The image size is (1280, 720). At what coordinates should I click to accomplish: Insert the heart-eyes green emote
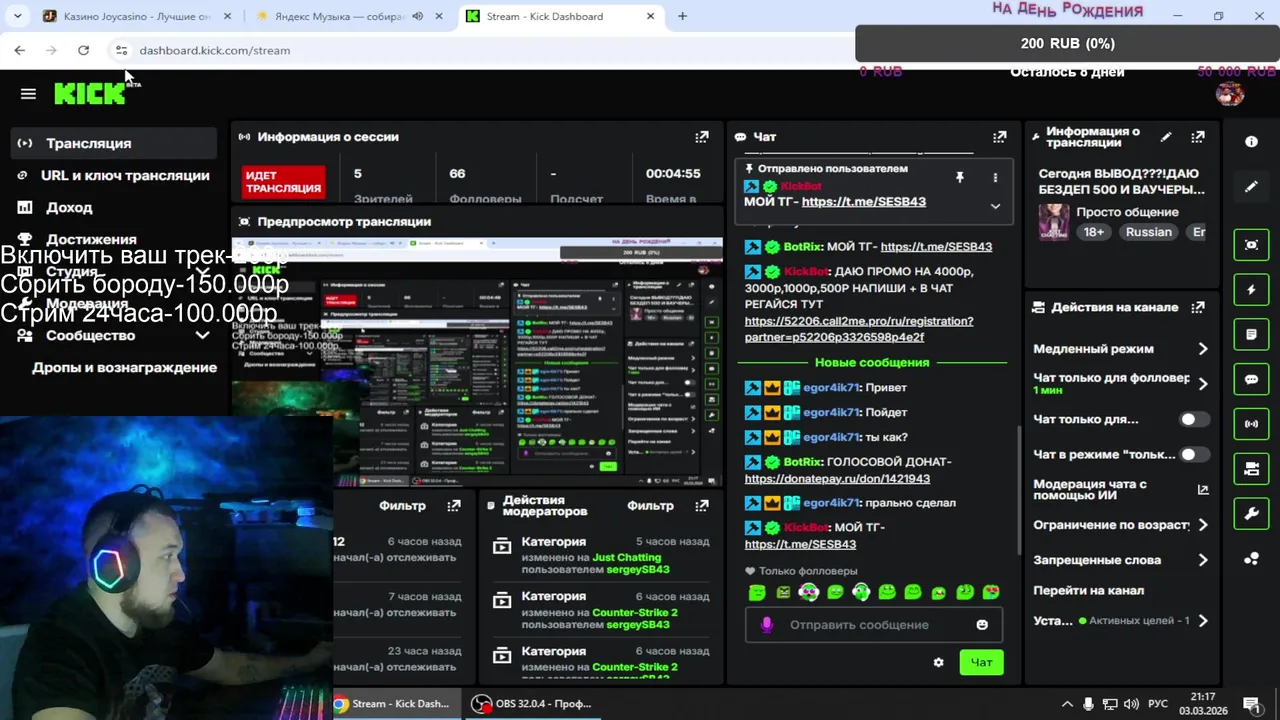[991, 592]
